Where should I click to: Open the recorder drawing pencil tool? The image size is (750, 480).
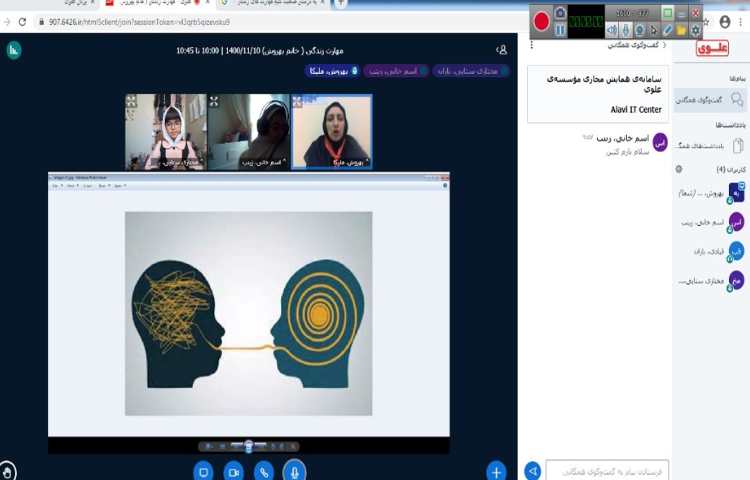click(668, 30)
